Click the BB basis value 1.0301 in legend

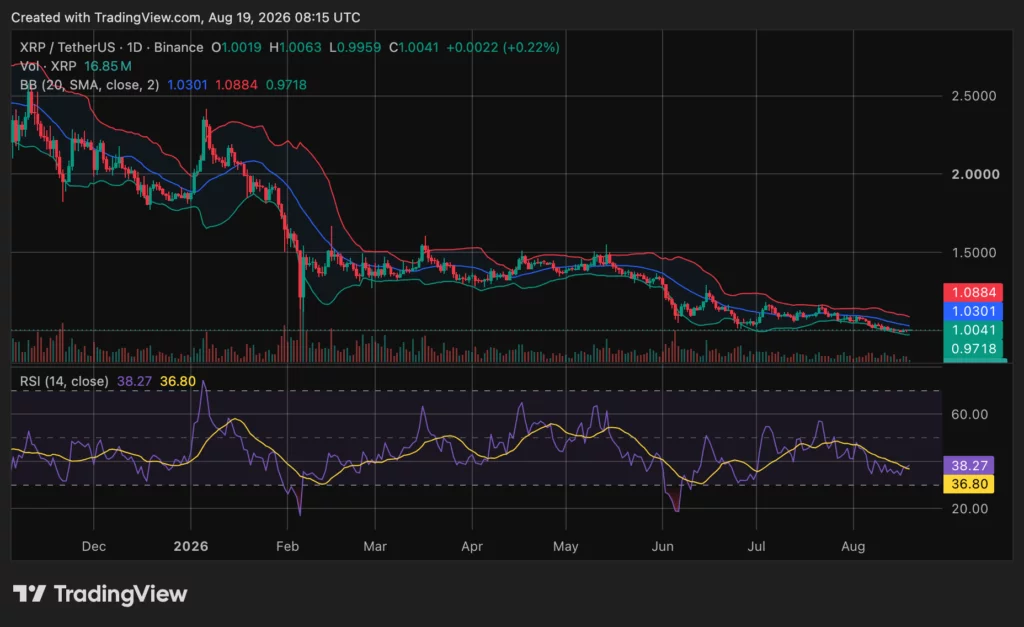pos(187,85)
